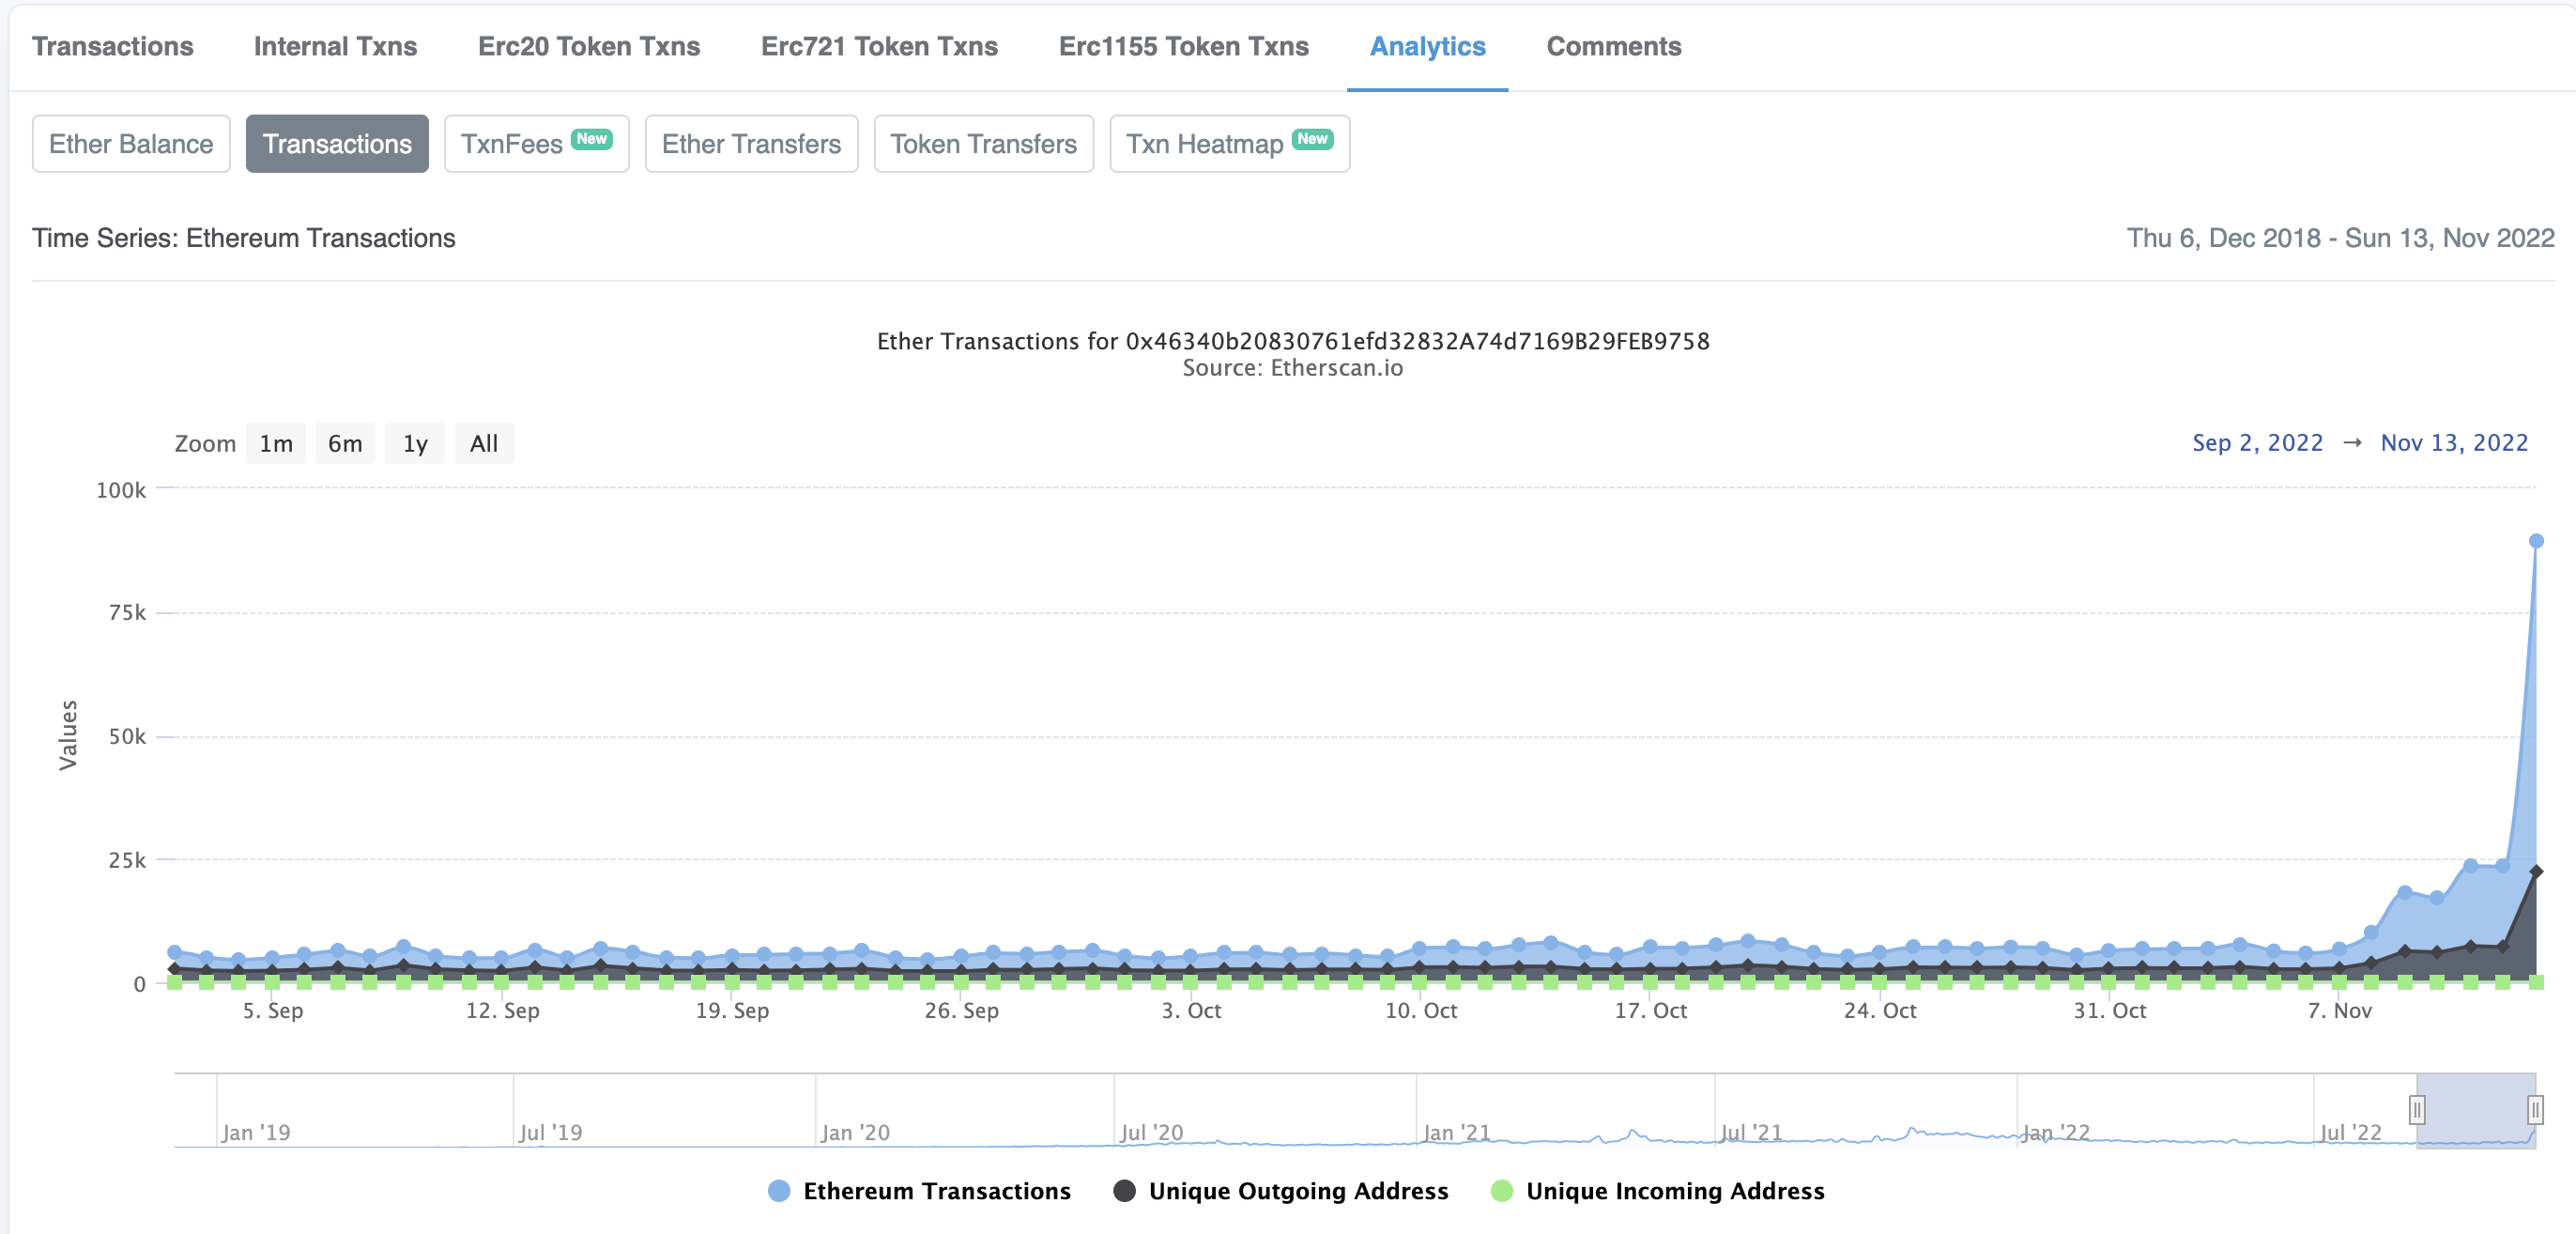2576x1234 pixels.
Task: Edit the Nov 13, 2022 end date
Action: pos(2453,443)
